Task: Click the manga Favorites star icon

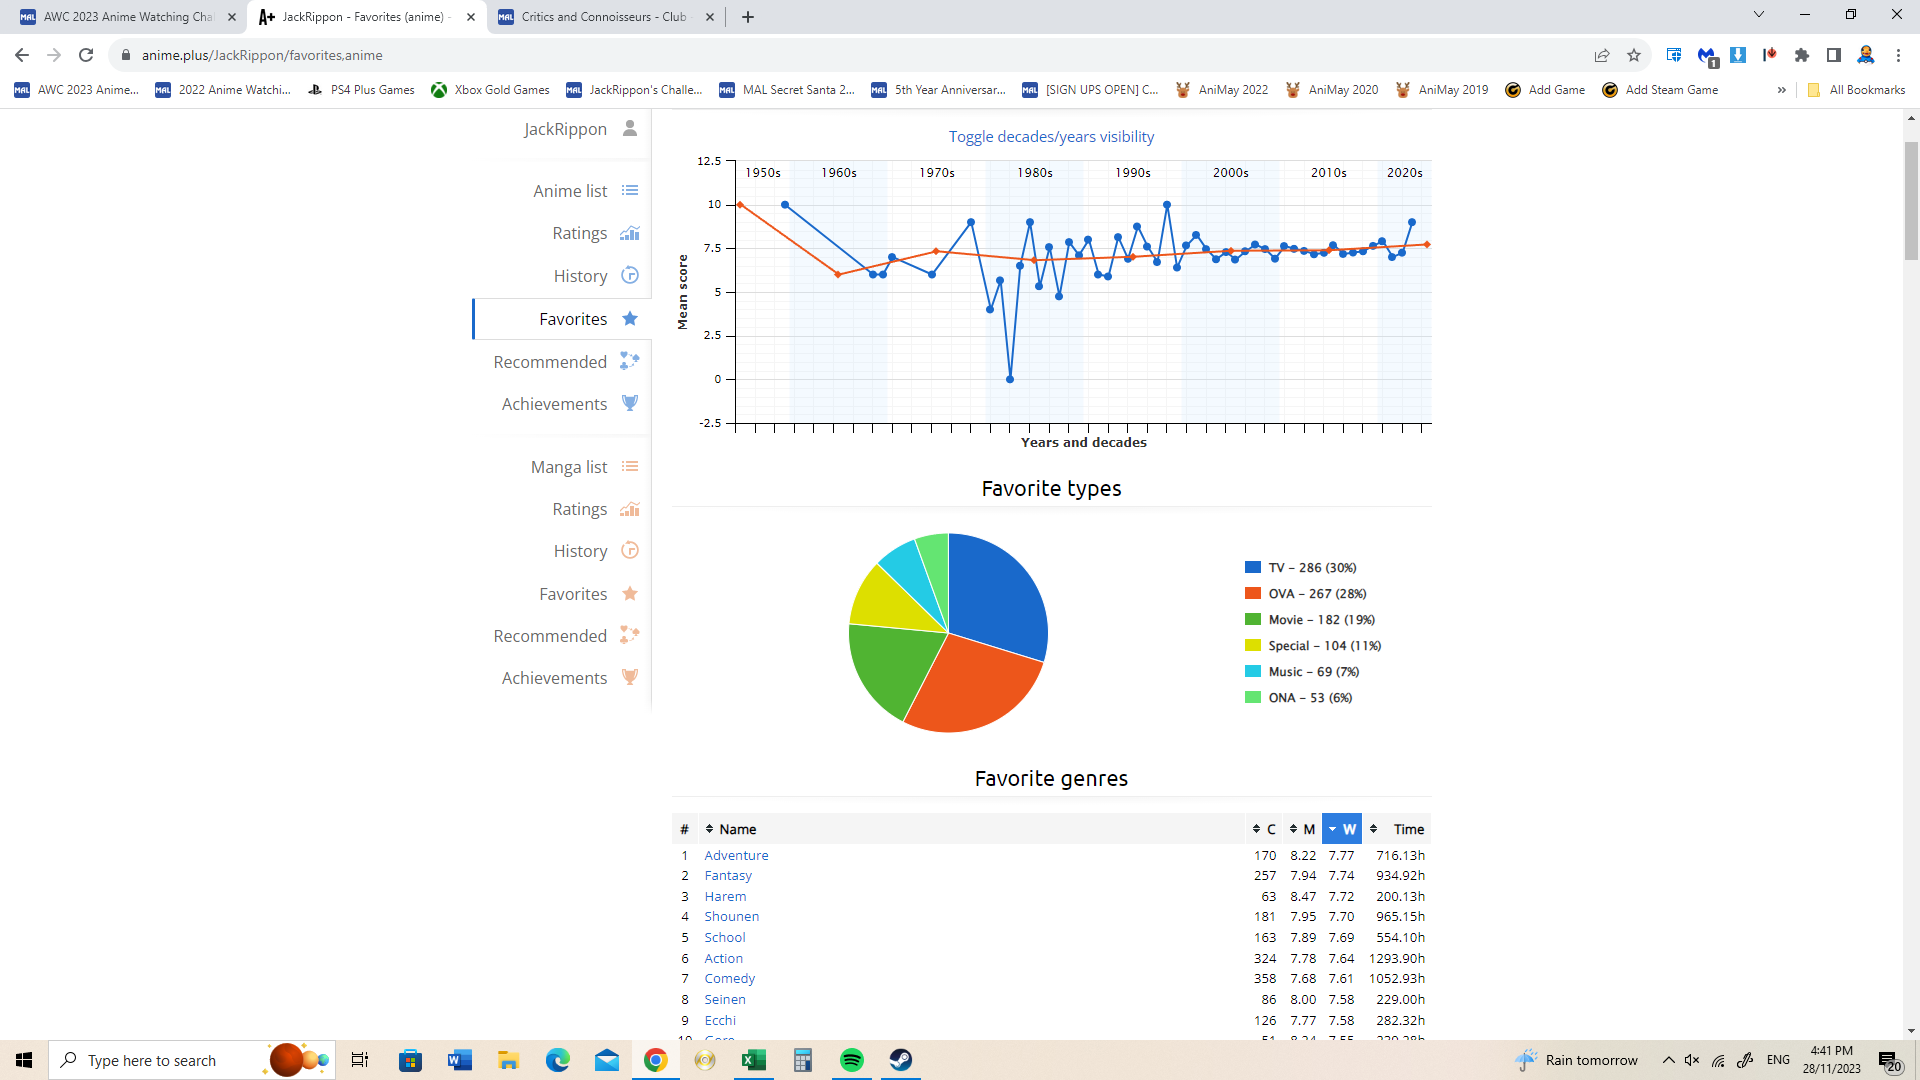Action: coord(629,594)
